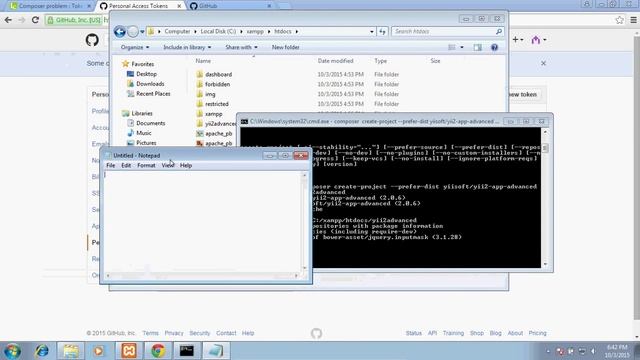Open Internet Explorer from the taskbar

42,351
